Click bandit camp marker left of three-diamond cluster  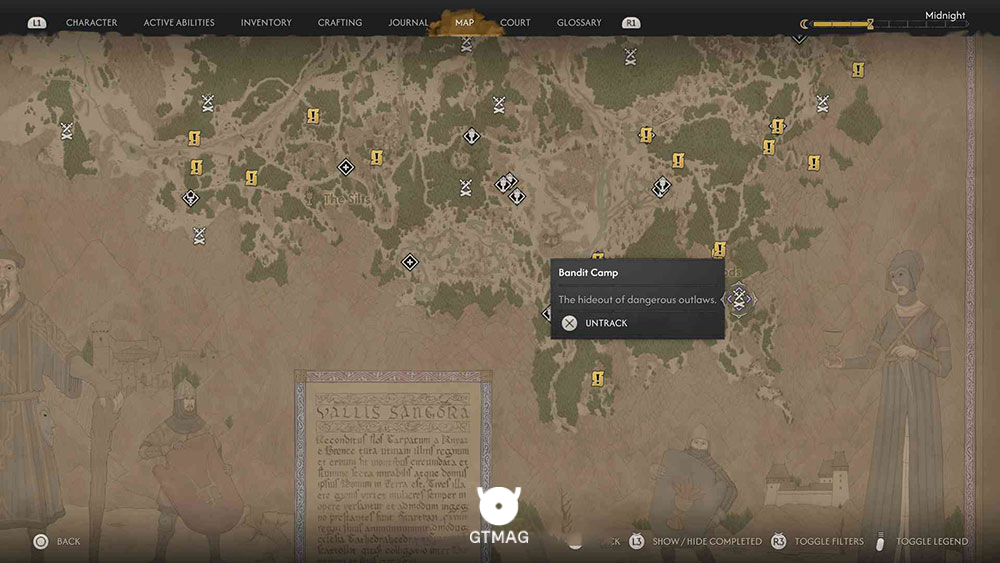click(466, 187)
